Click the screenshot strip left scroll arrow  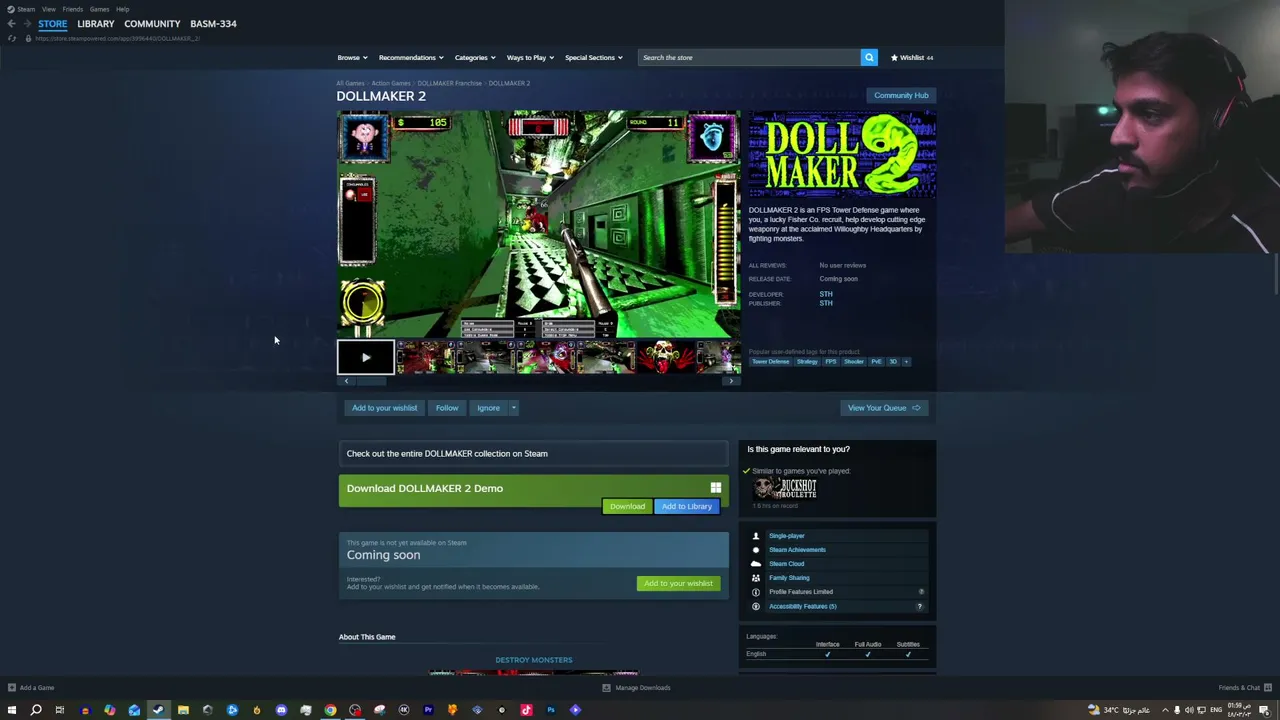pos(346,381)
